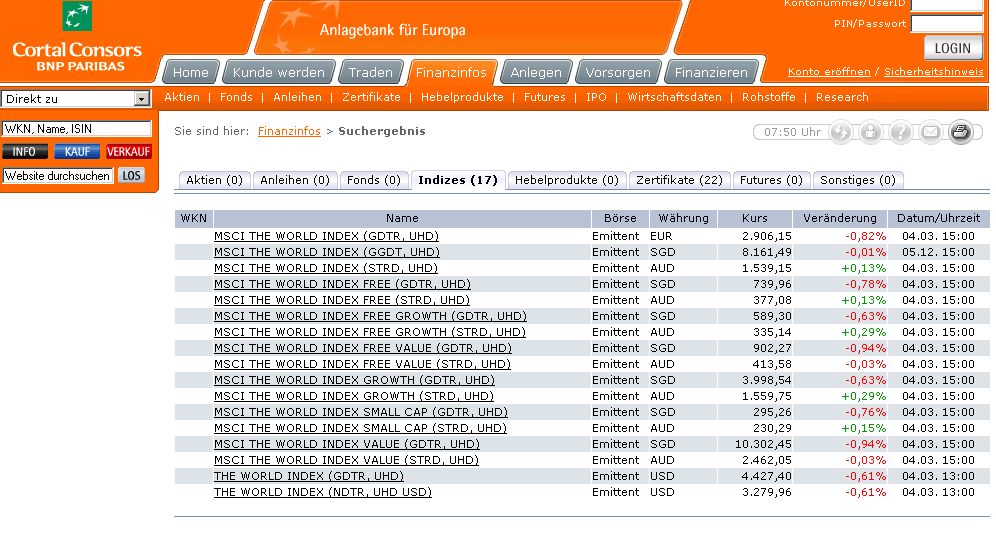Viewport: 996px width, 541px height.
Task: Focus the PIN/Passwort input field
Action: 947,24
